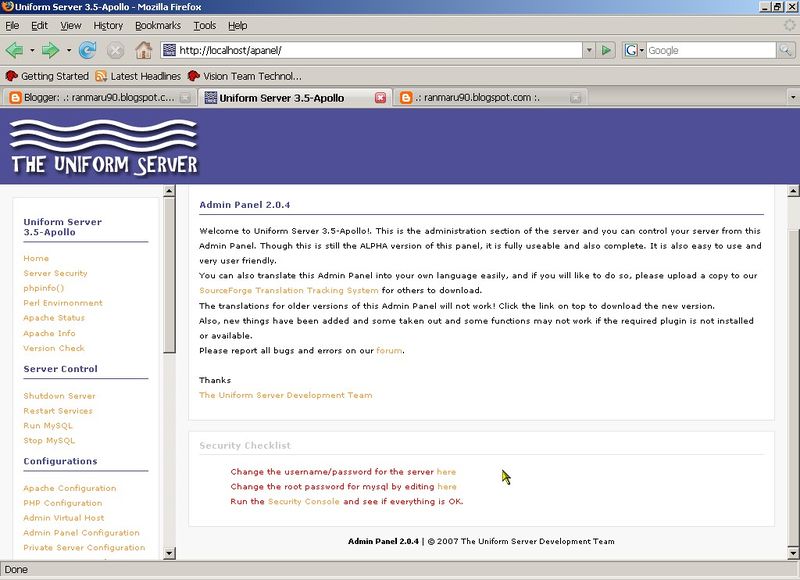Open the File menu
This screenshot has width=800, height=580.
12,26
